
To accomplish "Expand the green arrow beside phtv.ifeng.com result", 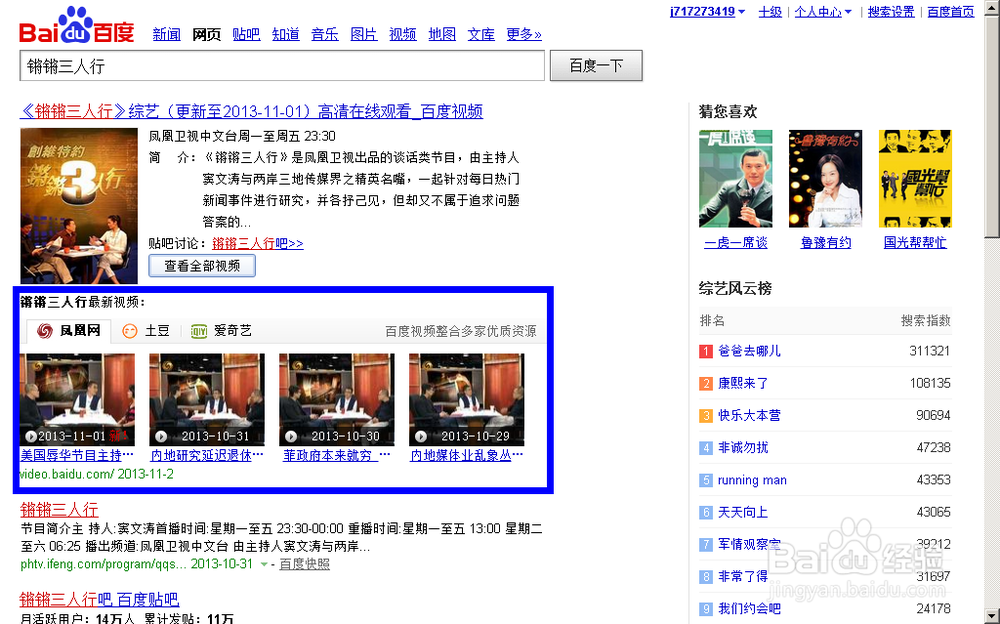I will click(263, 564).
